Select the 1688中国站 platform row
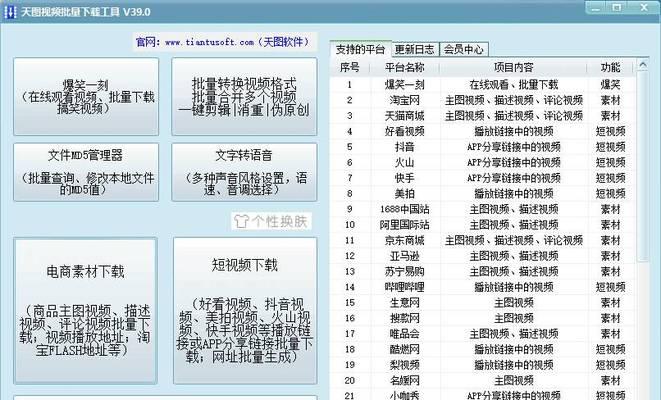This screenshot has height=400, width=661. (x=483, y=209)
